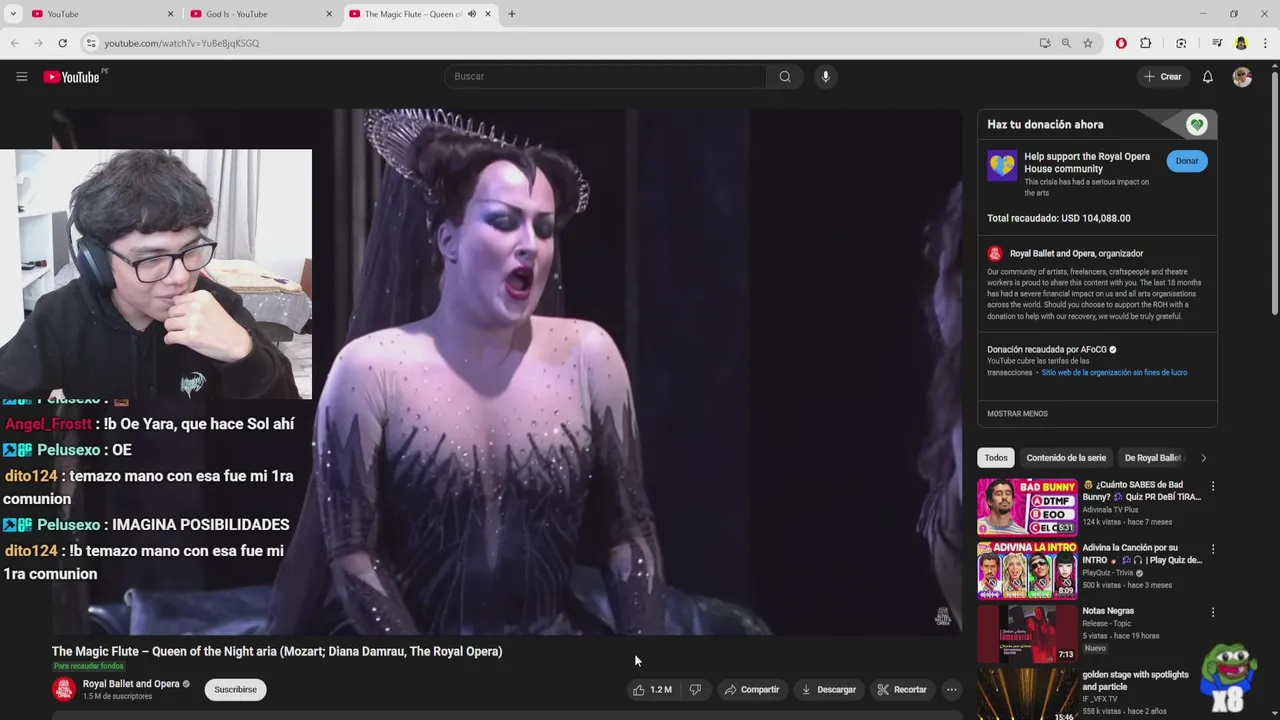This screenshot has height=720, width=1280.
Task: Open the tab search dropdown arrow
Action: (13, 14)
